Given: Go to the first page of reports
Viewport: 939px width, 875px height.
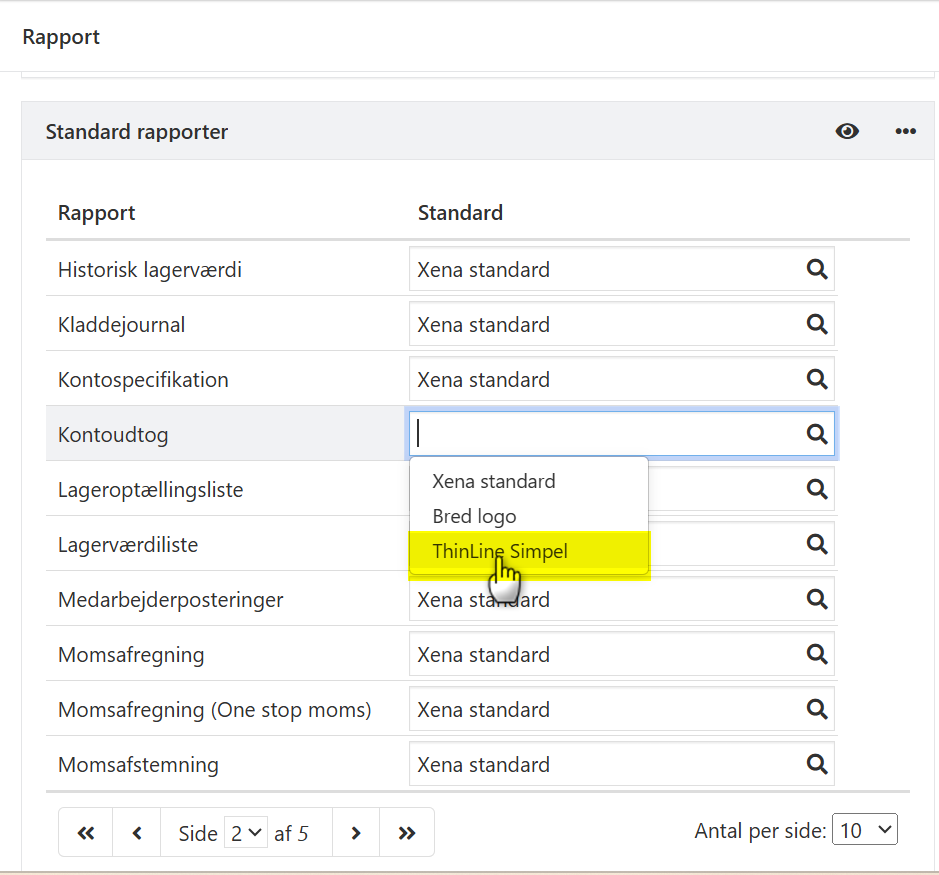Looking at the screenshot, I should pos(86,833).
